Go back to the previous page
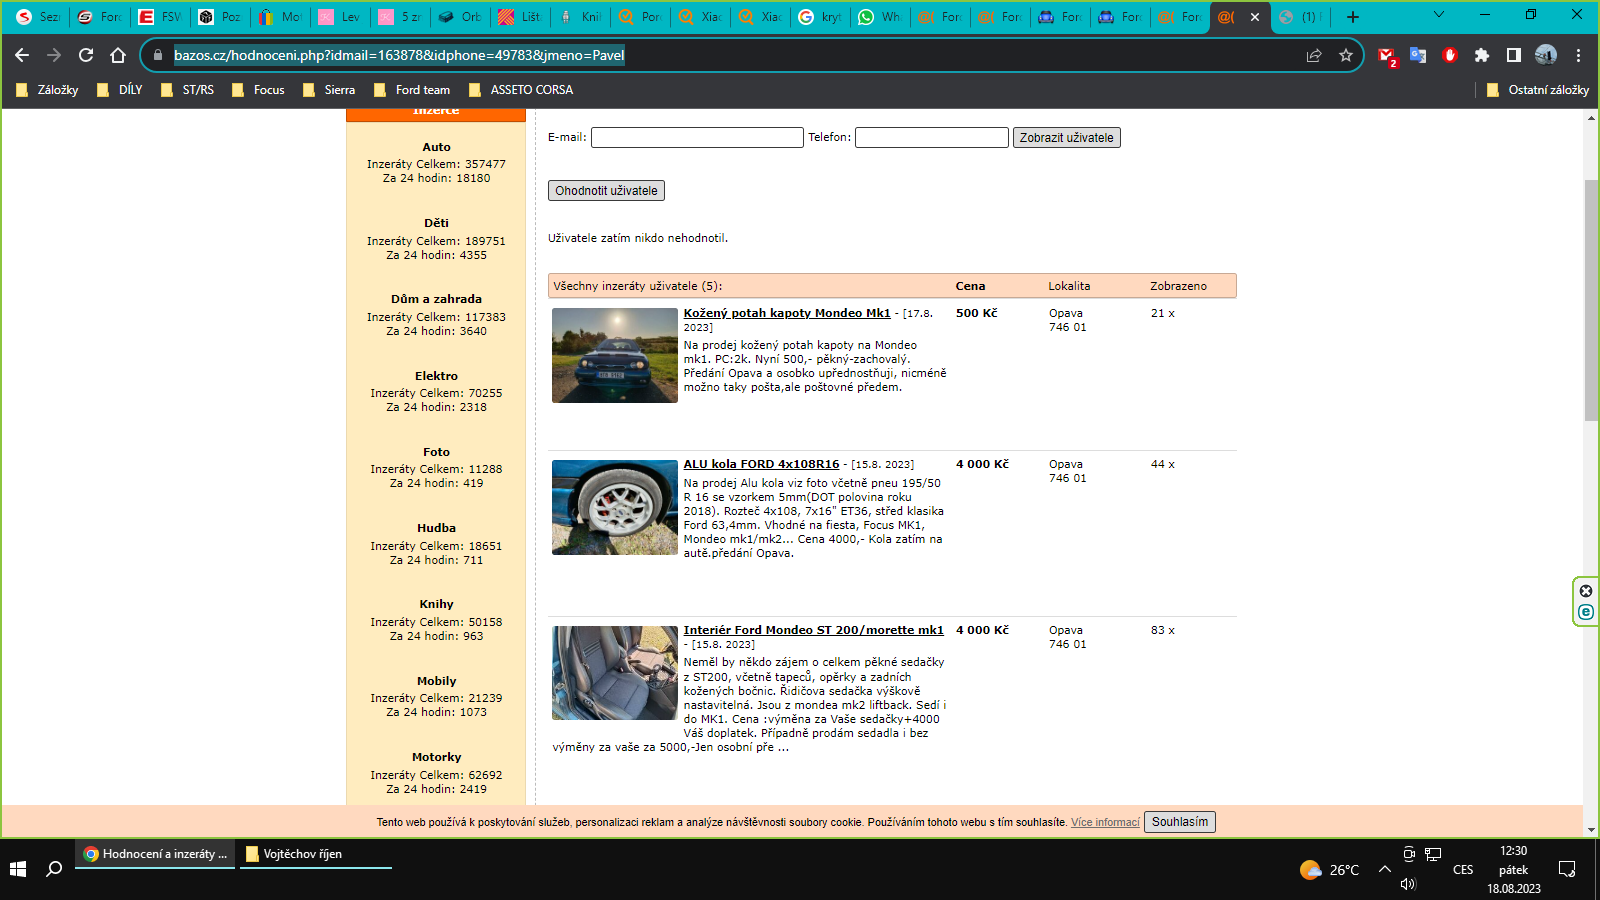The width and height of the screenshot is (1600, 900). (22, 55)
